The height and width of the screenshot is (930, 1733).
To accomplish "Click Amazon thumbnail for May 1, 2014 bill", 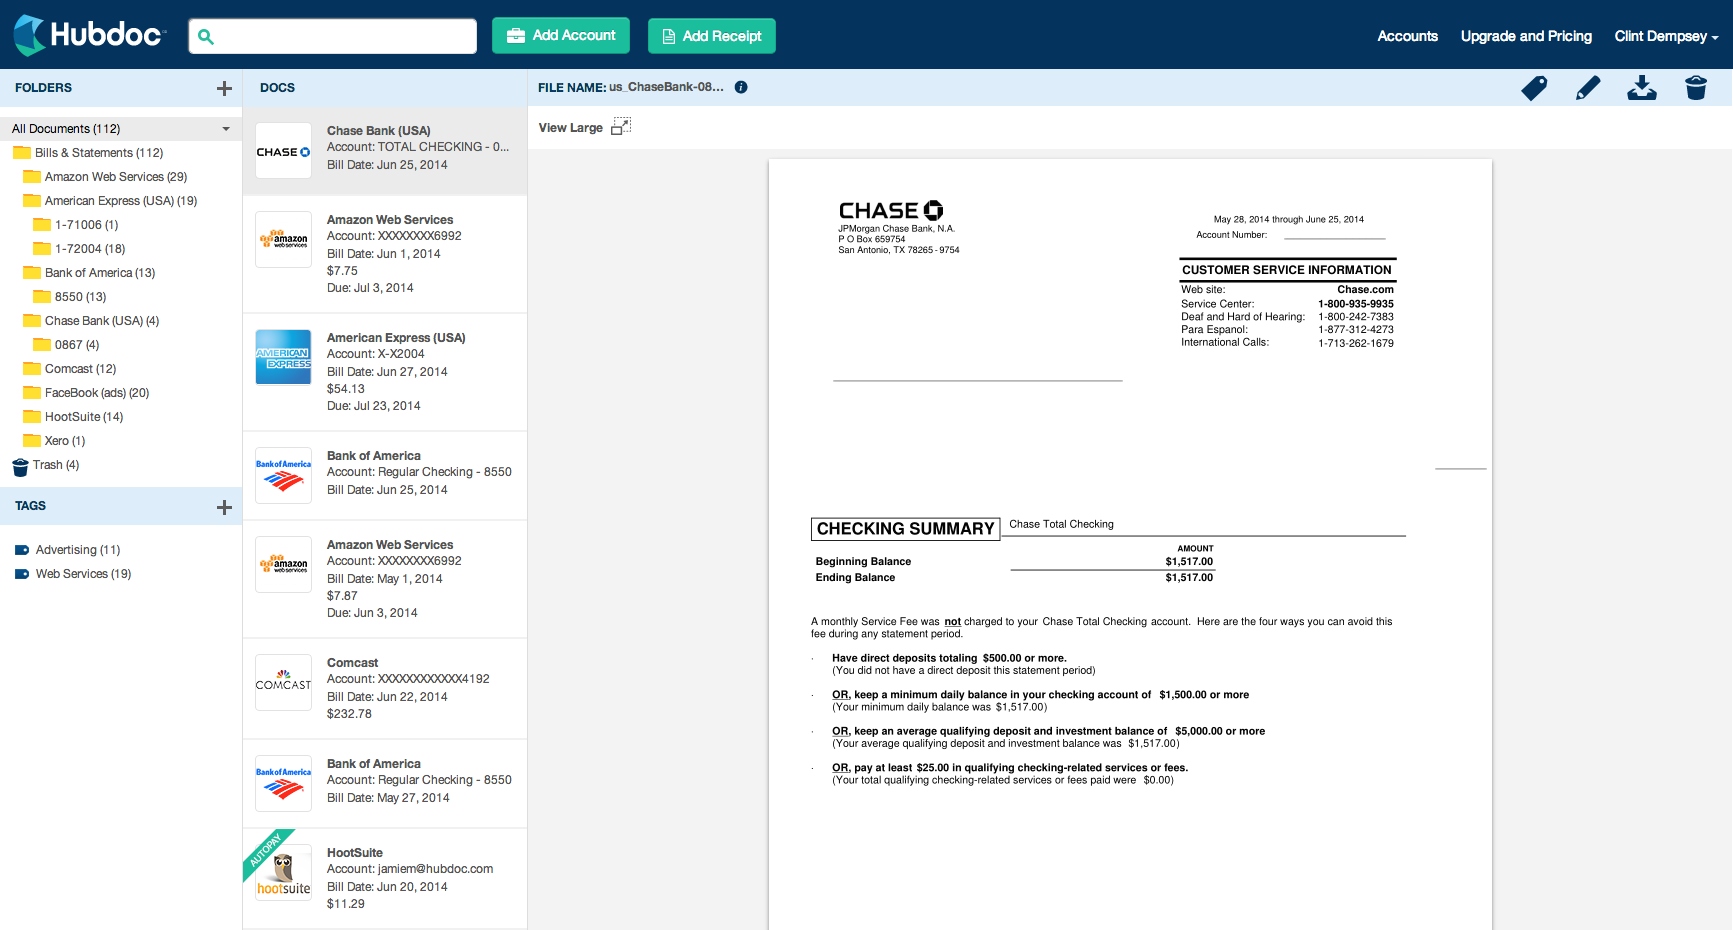I will 283,565.
